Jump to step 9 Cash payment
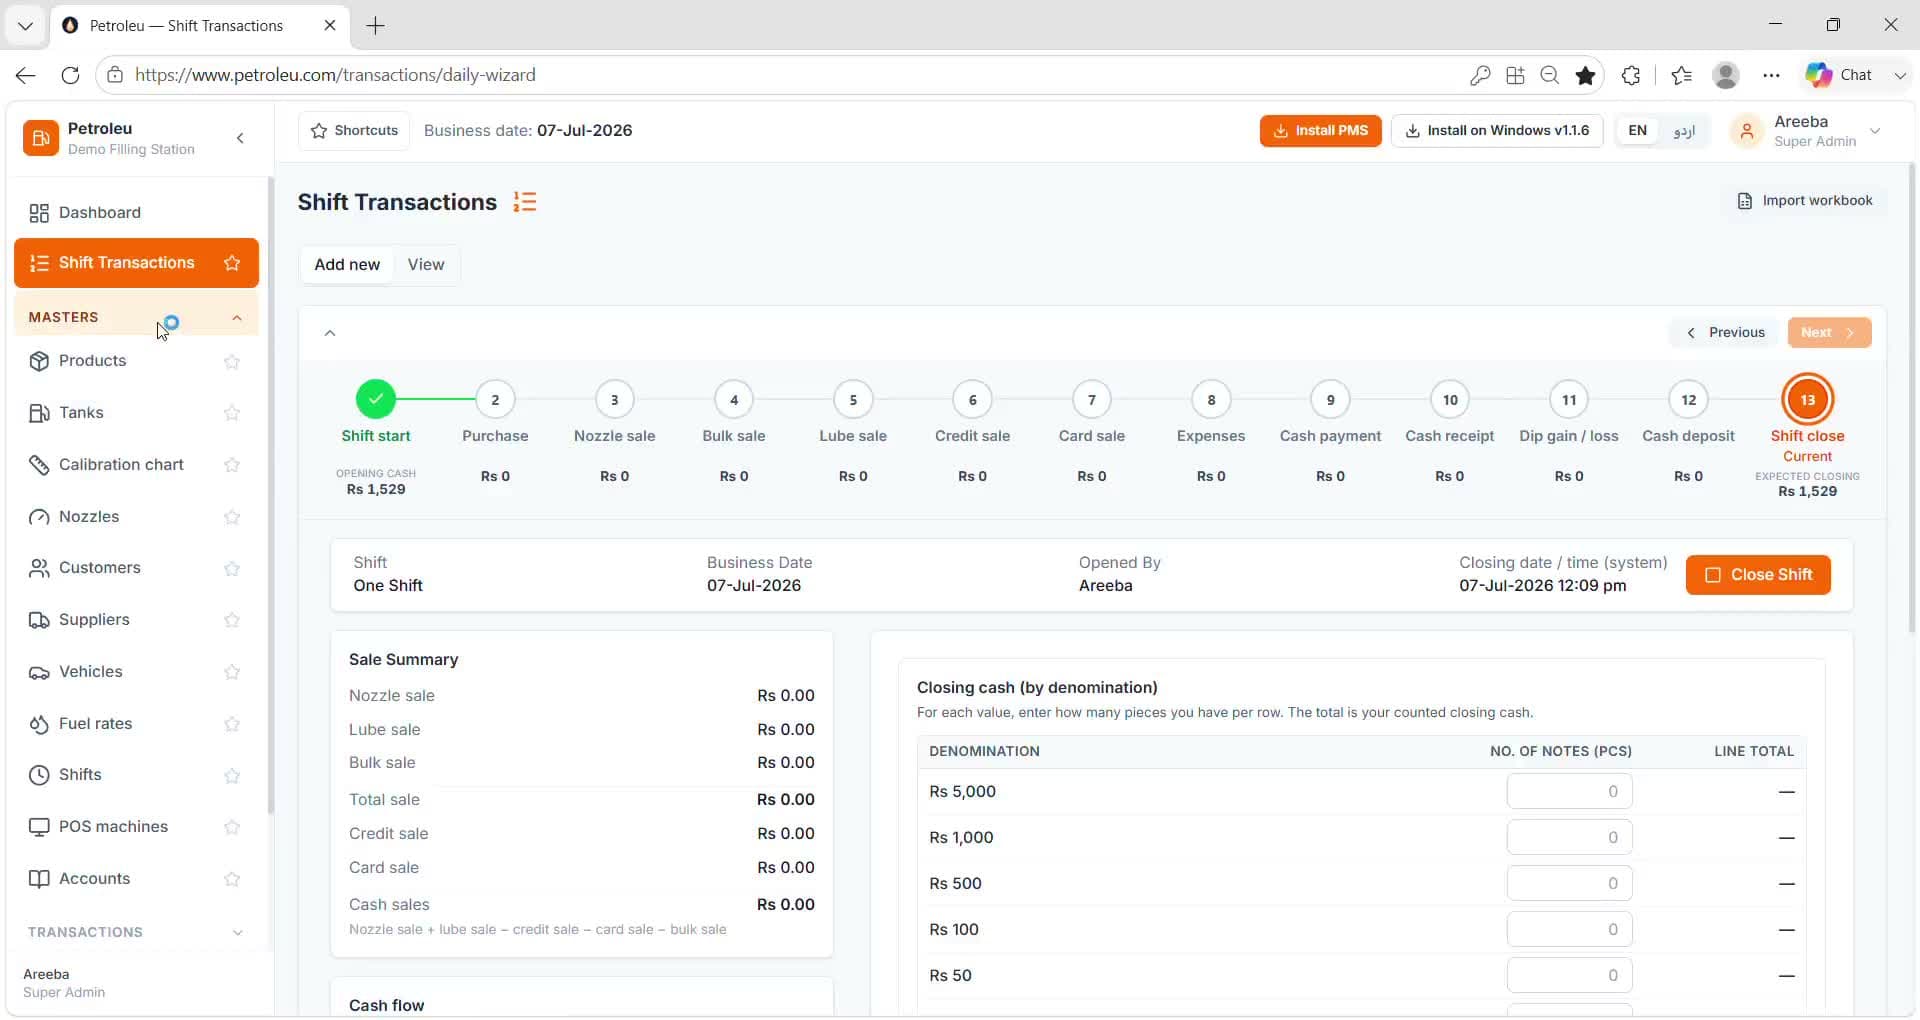 (x=1330, y=400)
